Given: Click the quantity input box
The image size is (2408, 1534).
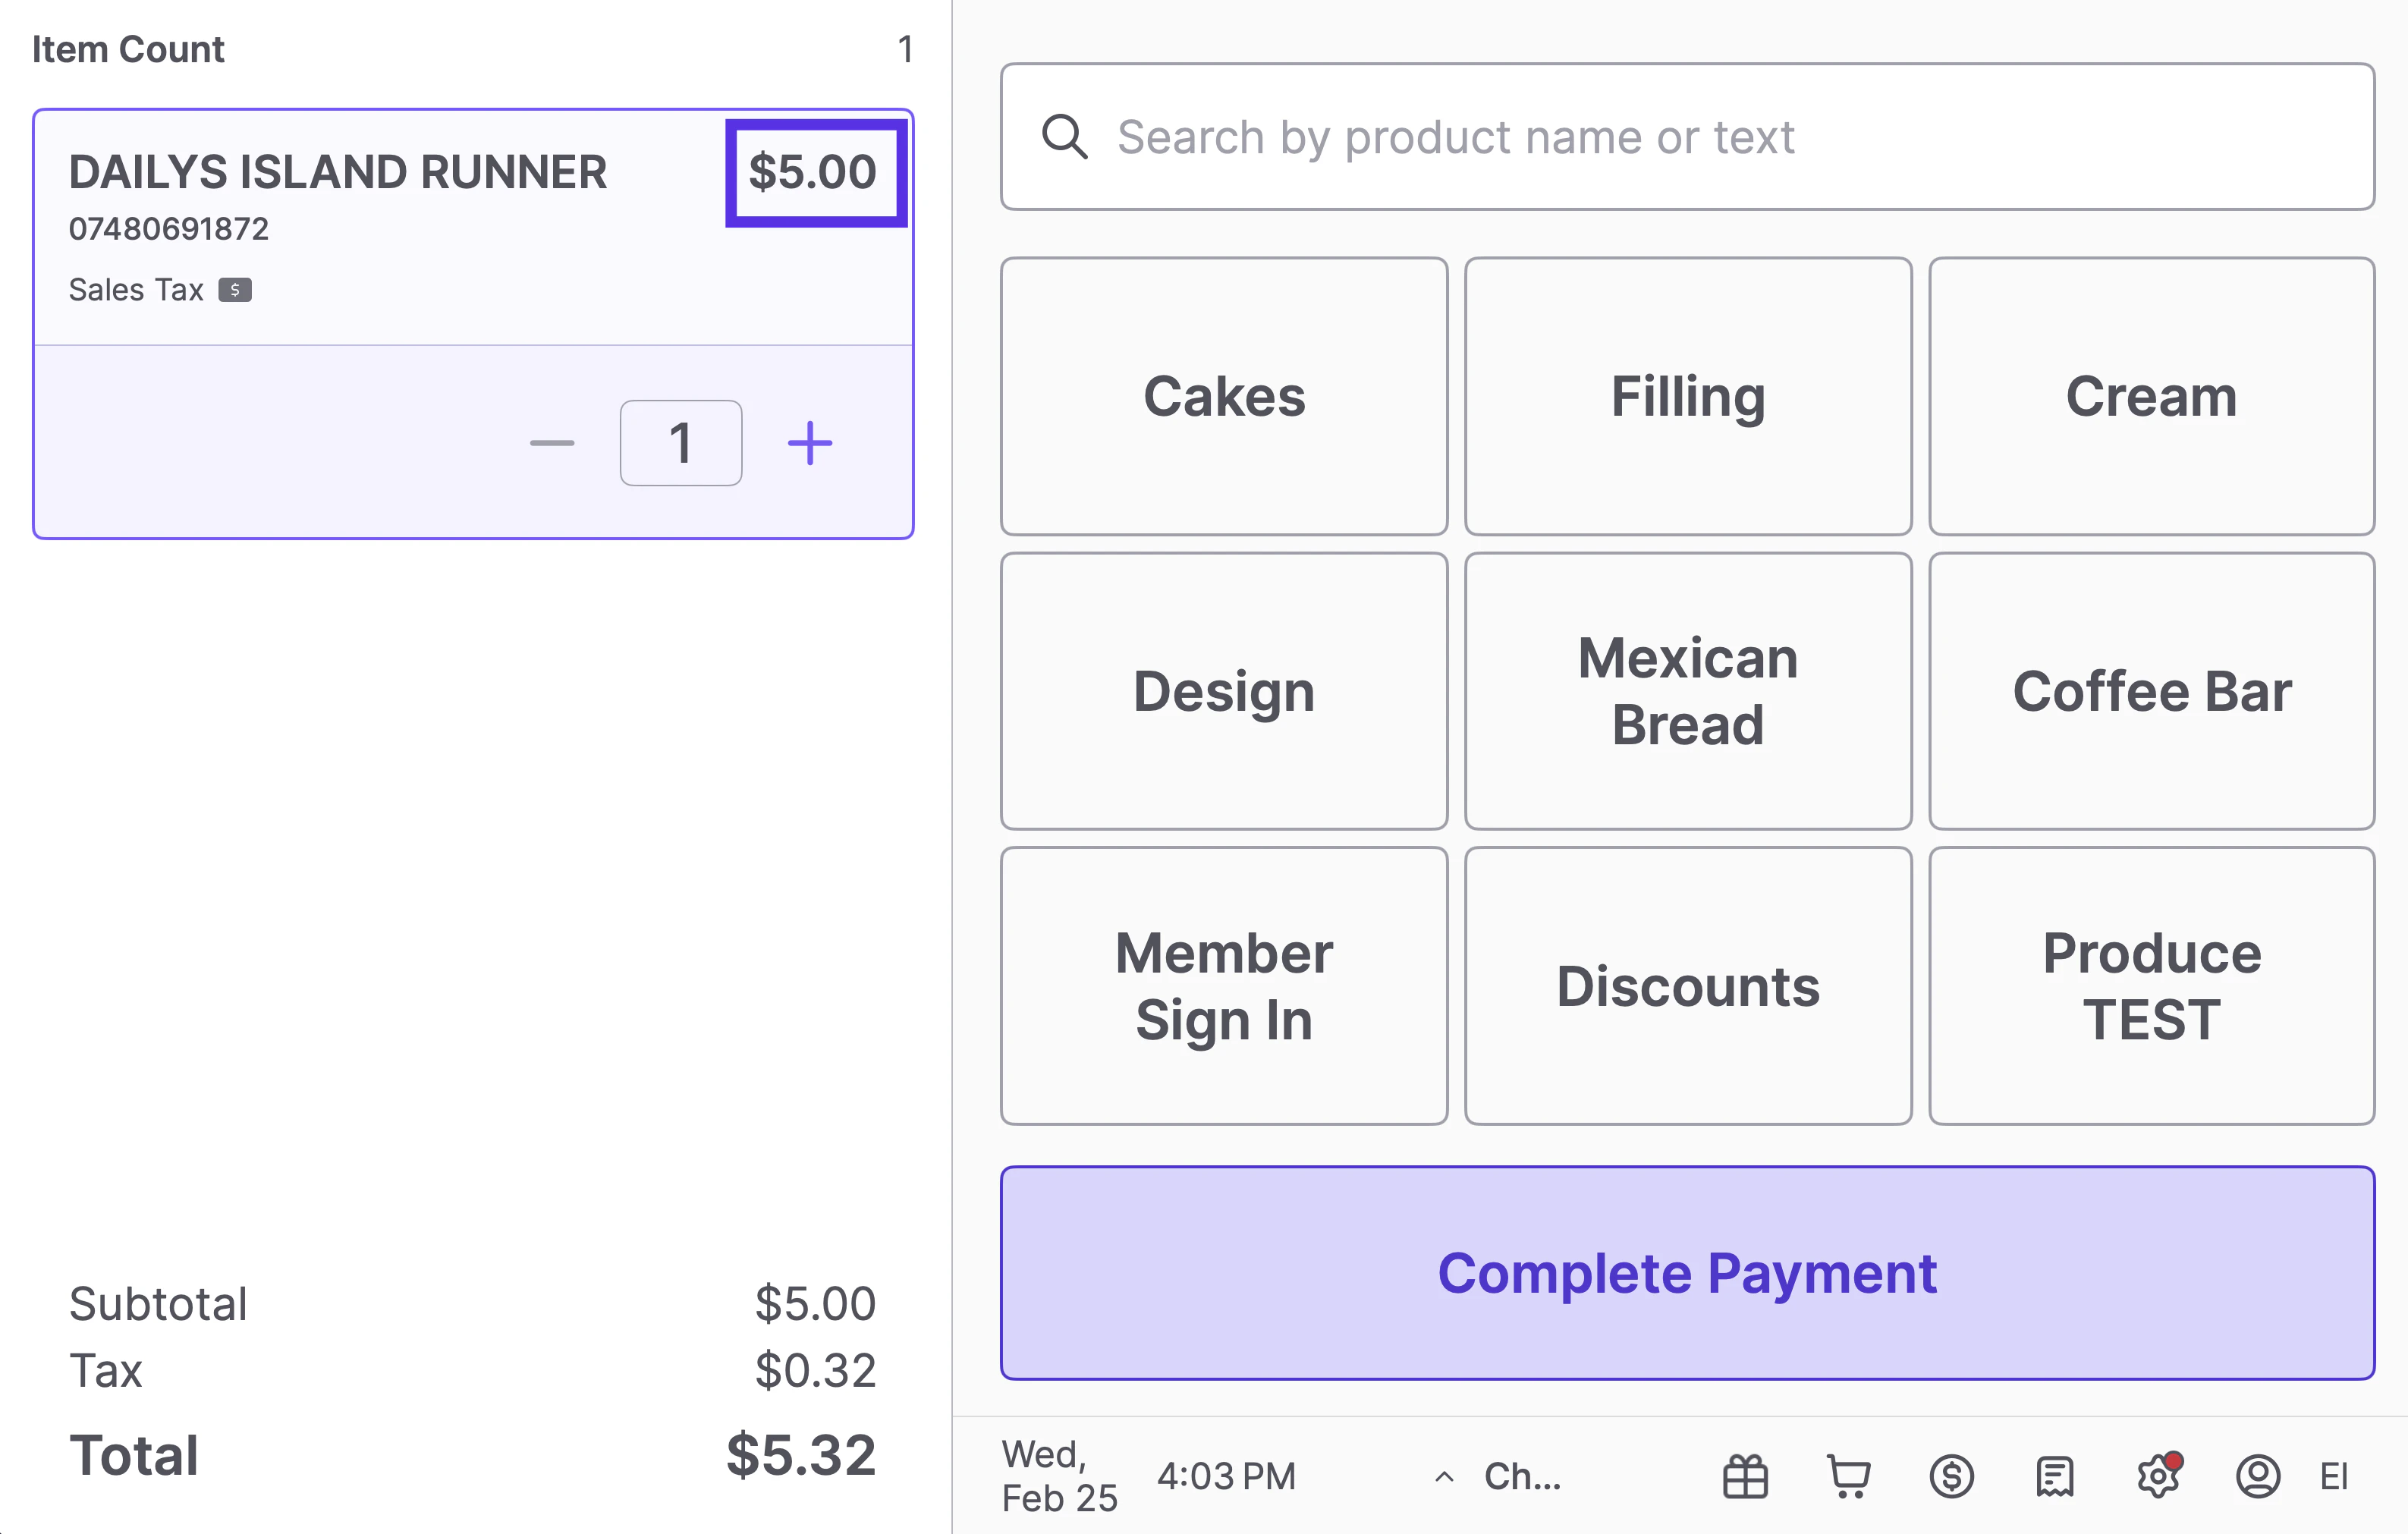Looking at the screenshot, I should tap(681, 443).
